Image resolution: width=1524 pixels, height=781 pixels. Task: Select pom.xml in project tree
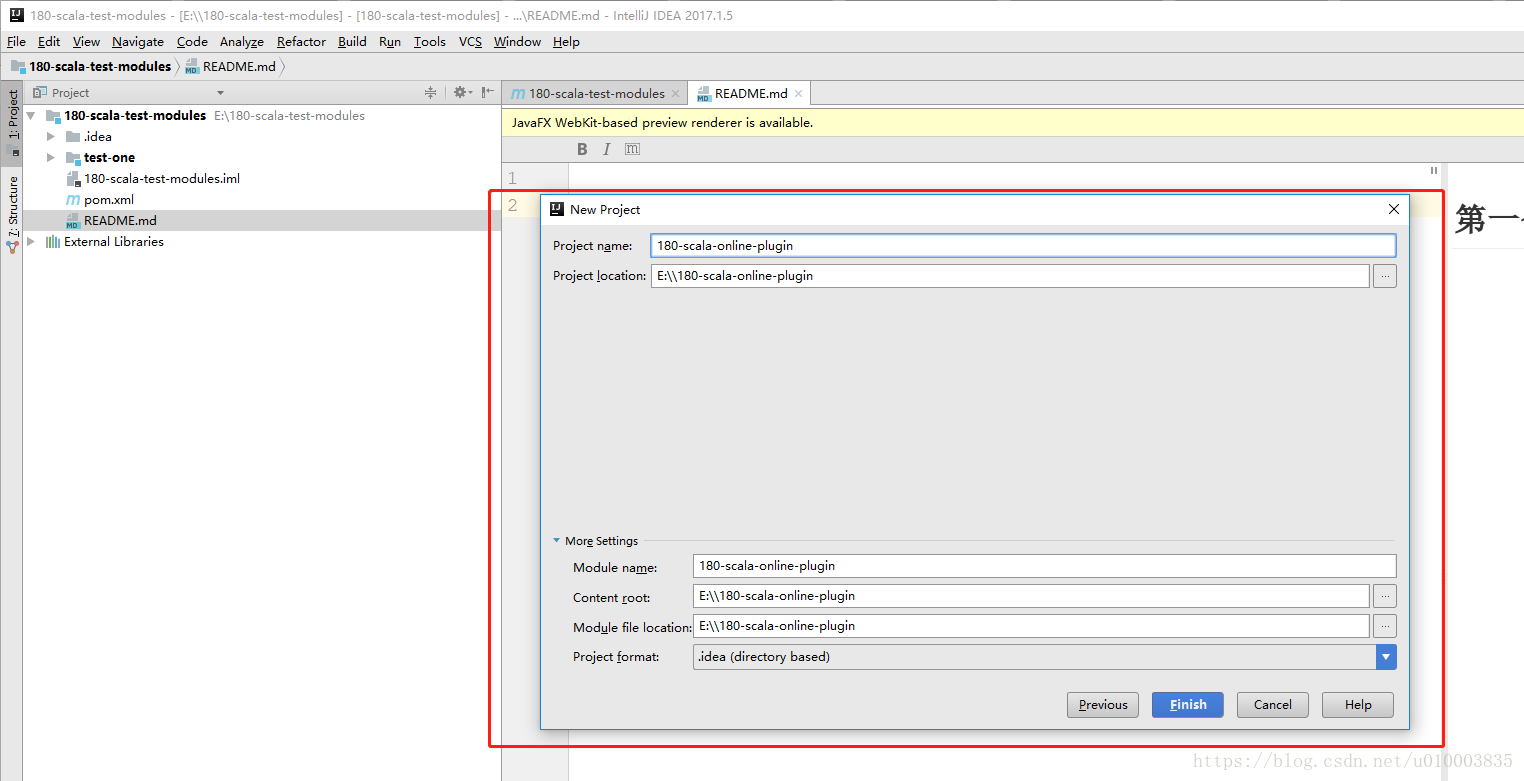click(x=108, y=200)
